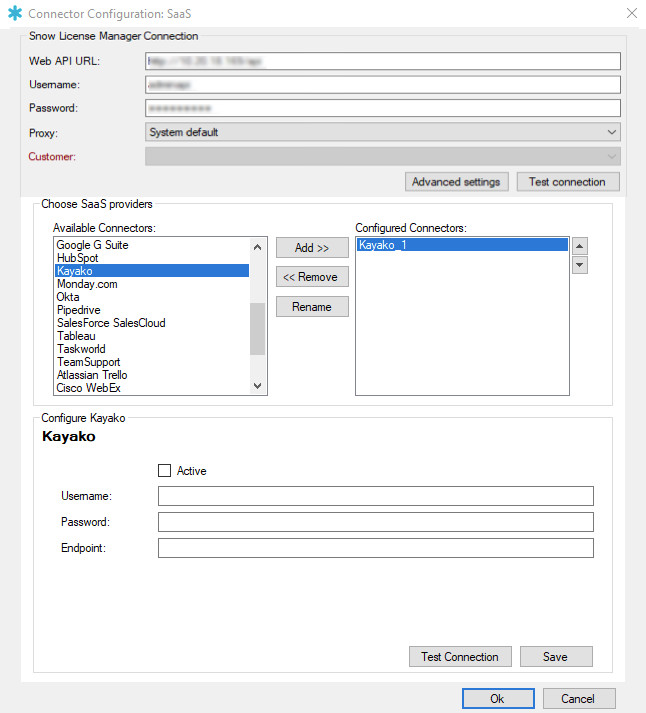
Task: Save the Kayako configuration
Action: 555,657
